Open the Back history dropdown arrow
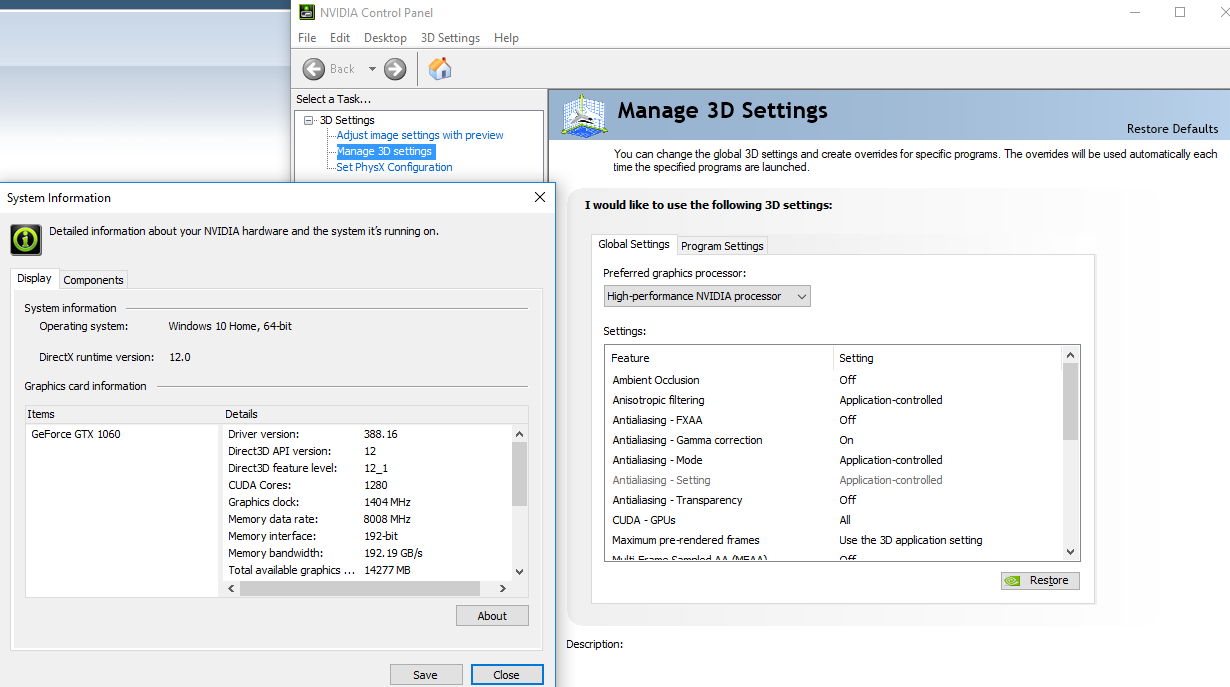Image resolution: width=1230 pixels, height=687 pixels. pos(372,69)
